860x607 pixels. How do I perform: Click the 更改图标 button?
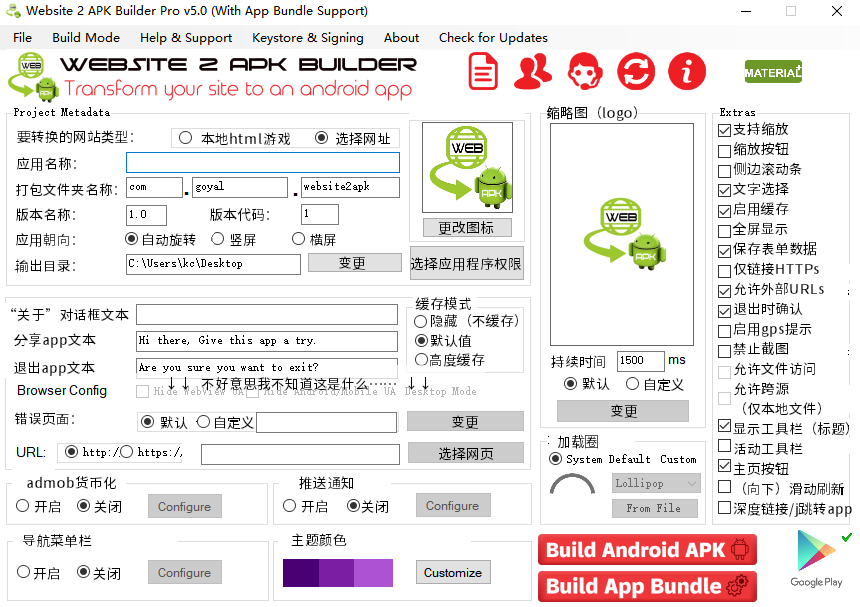(x=467, y=228)
